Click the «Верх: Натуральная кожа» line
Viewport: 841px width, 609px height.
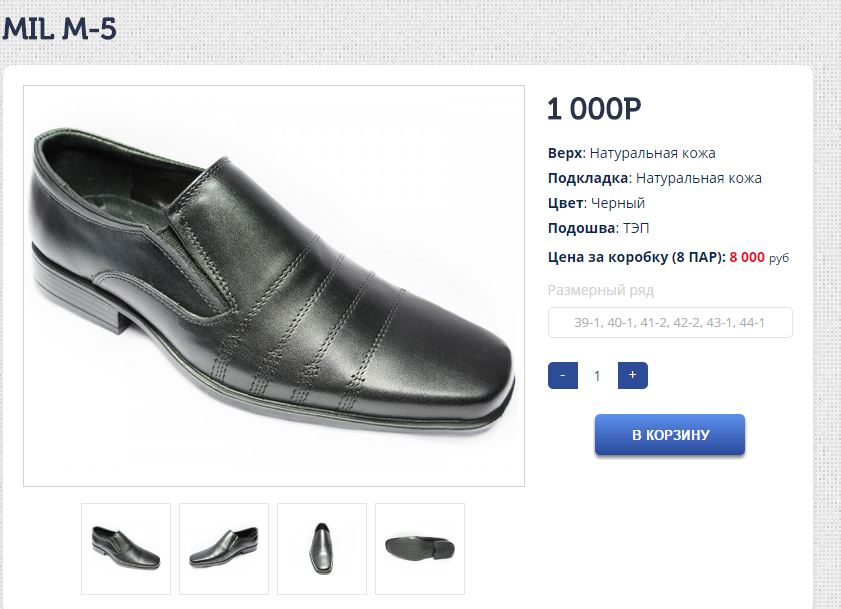click(x=632, y=153)
